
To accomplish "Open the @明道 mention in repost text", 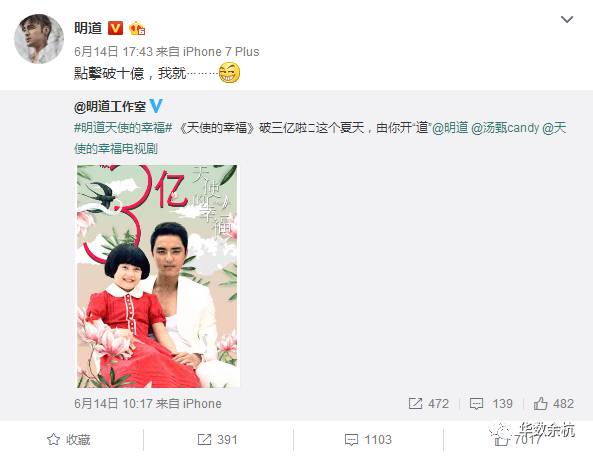I will (x=450, y=128).
